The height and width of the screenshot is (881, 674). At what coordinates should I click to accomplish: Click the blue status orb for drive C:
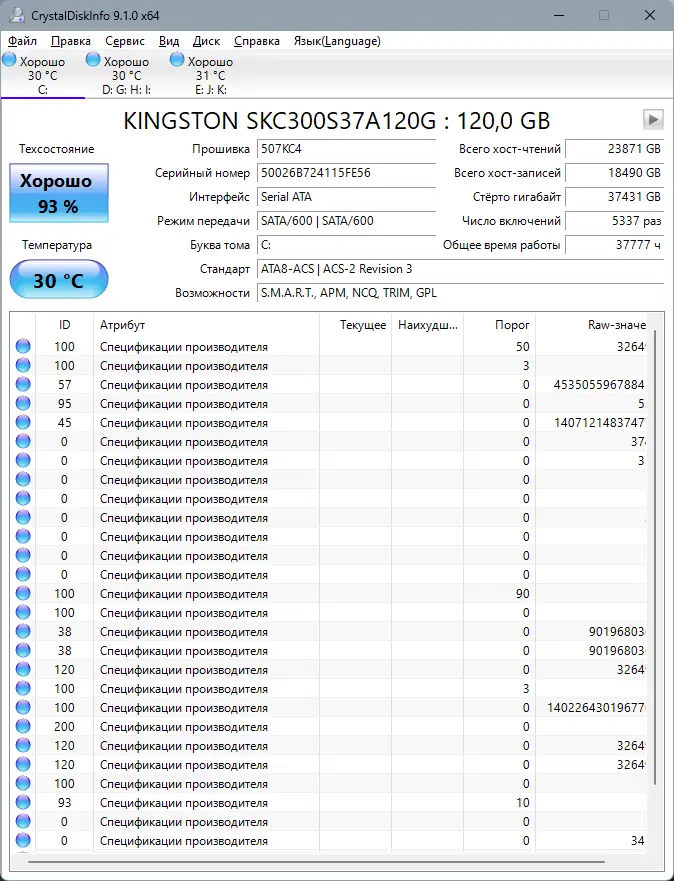(10, 60)
